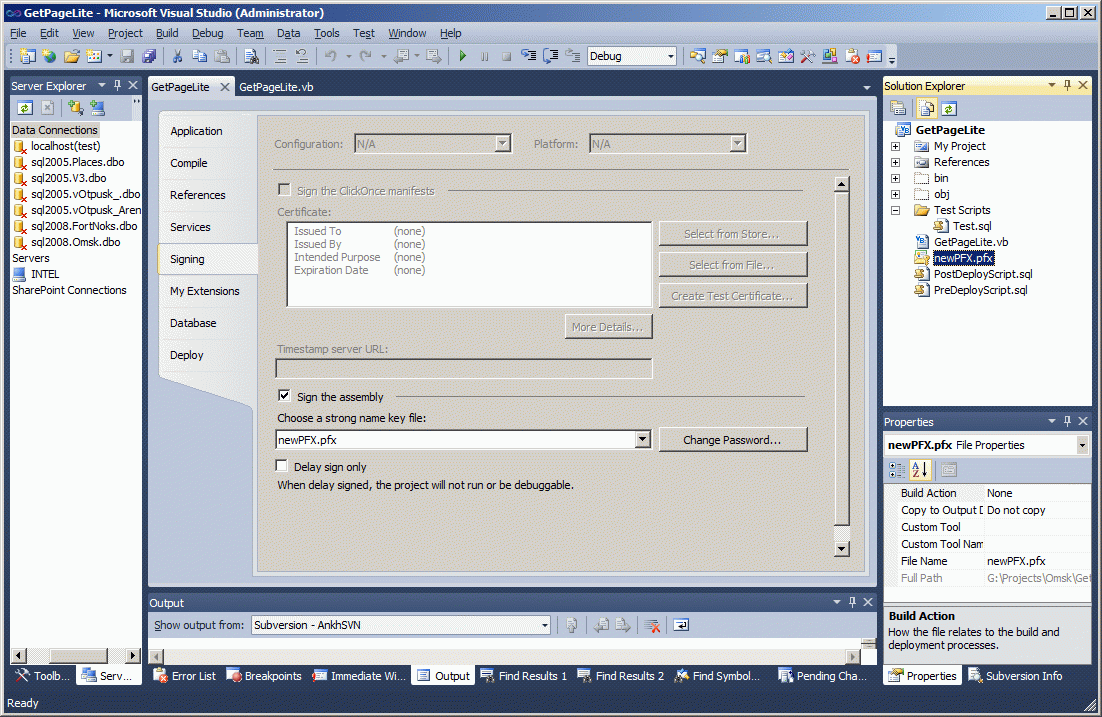Select PostDeployScript.sql in Solution Explorer
The image size is (1102, 717).
click(983, 274)
